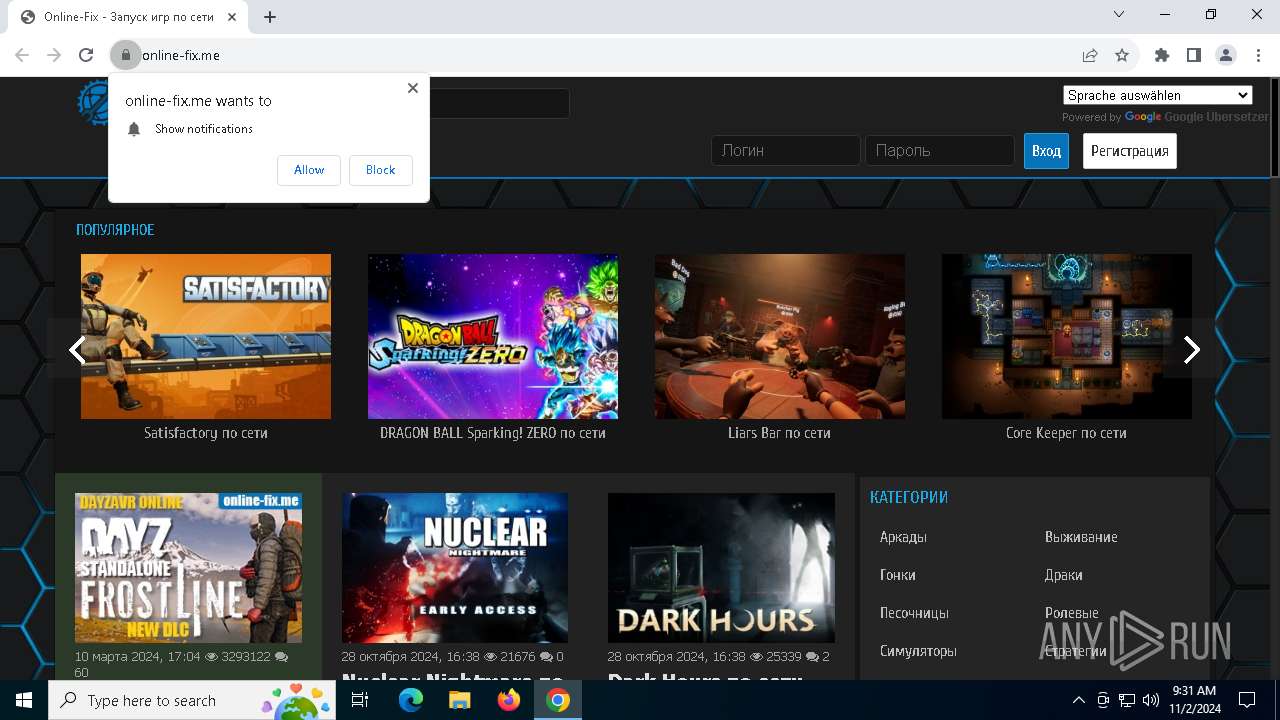Screen dimensions: 1280x720
Task: Open the Chrome profile avatar
Action: (1226, 55)
